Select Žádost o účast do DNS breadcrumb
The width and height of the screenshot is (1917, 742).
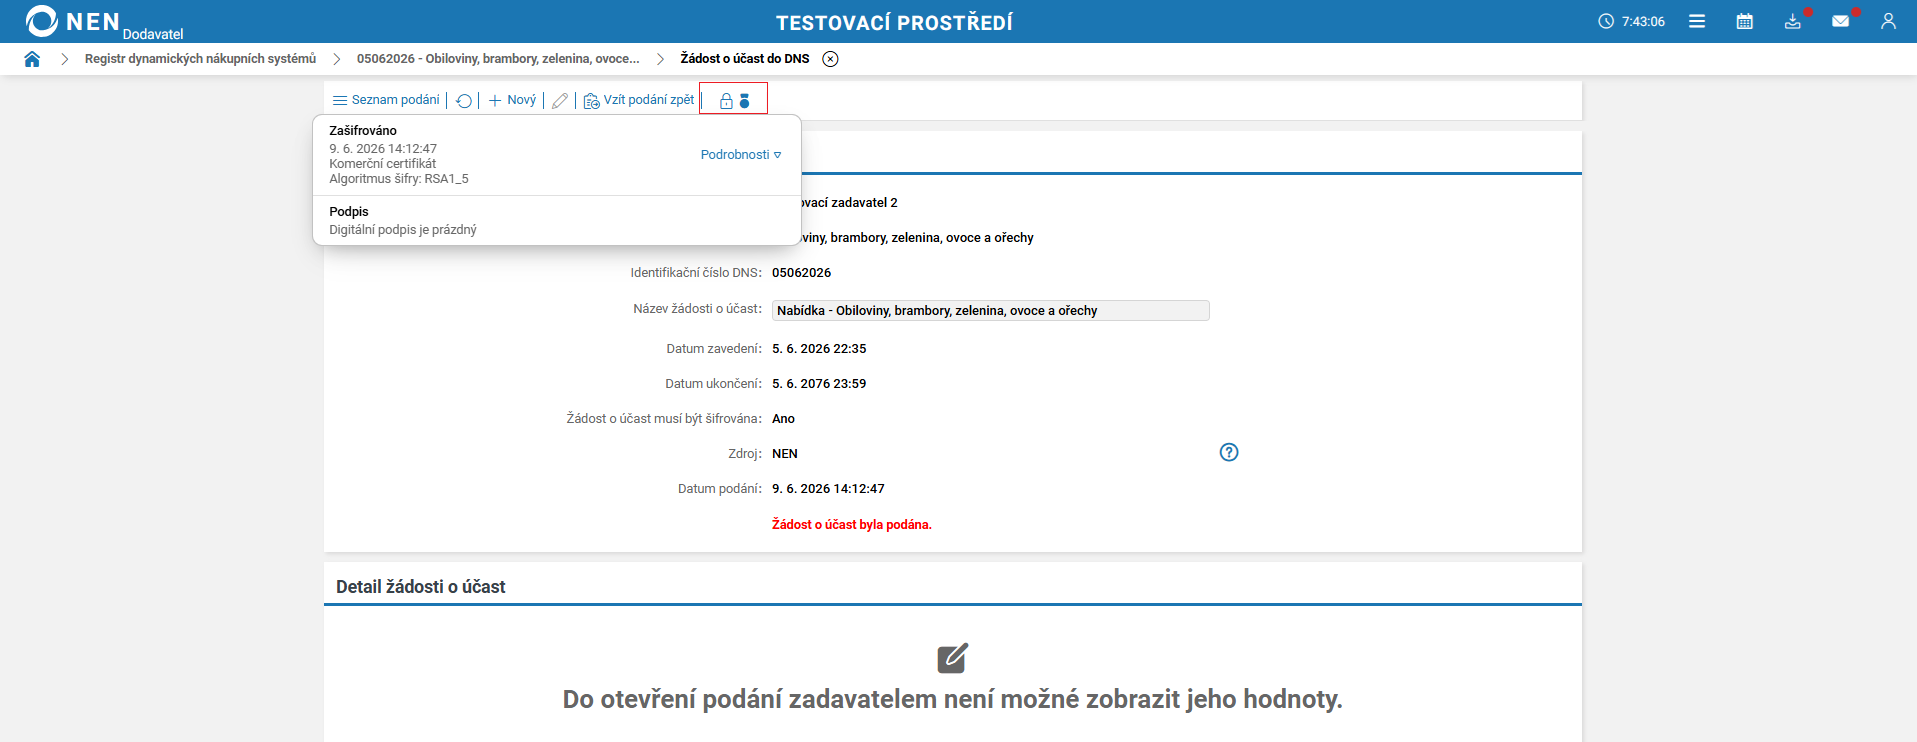pyautogui.click(x=745, y=59)
